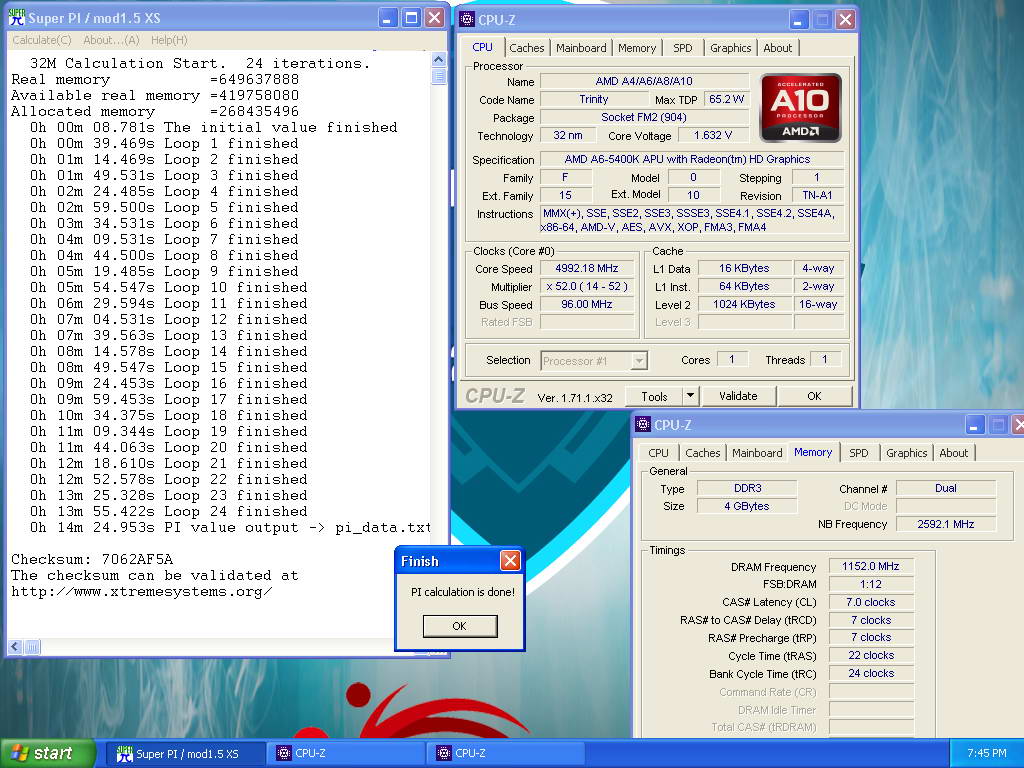Activate second CPU-Z taskbar button

coord(506,754)
